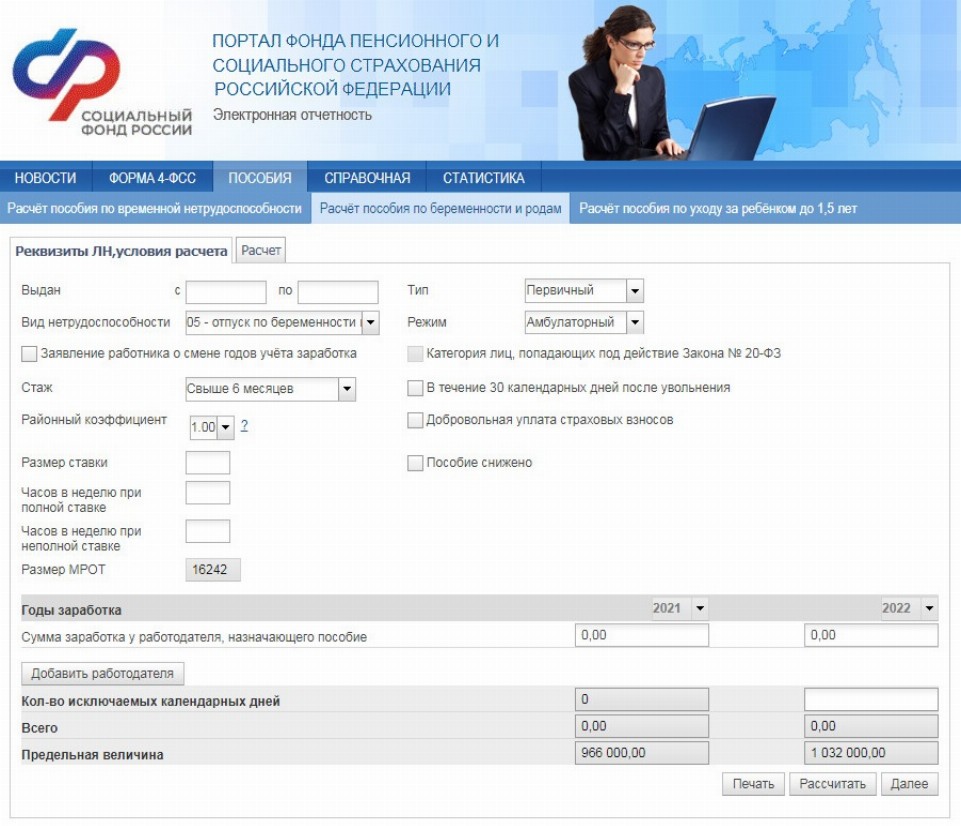Check the 'Пособие снижено' checkbox
The image size is (961, 826).
[415, 463]
